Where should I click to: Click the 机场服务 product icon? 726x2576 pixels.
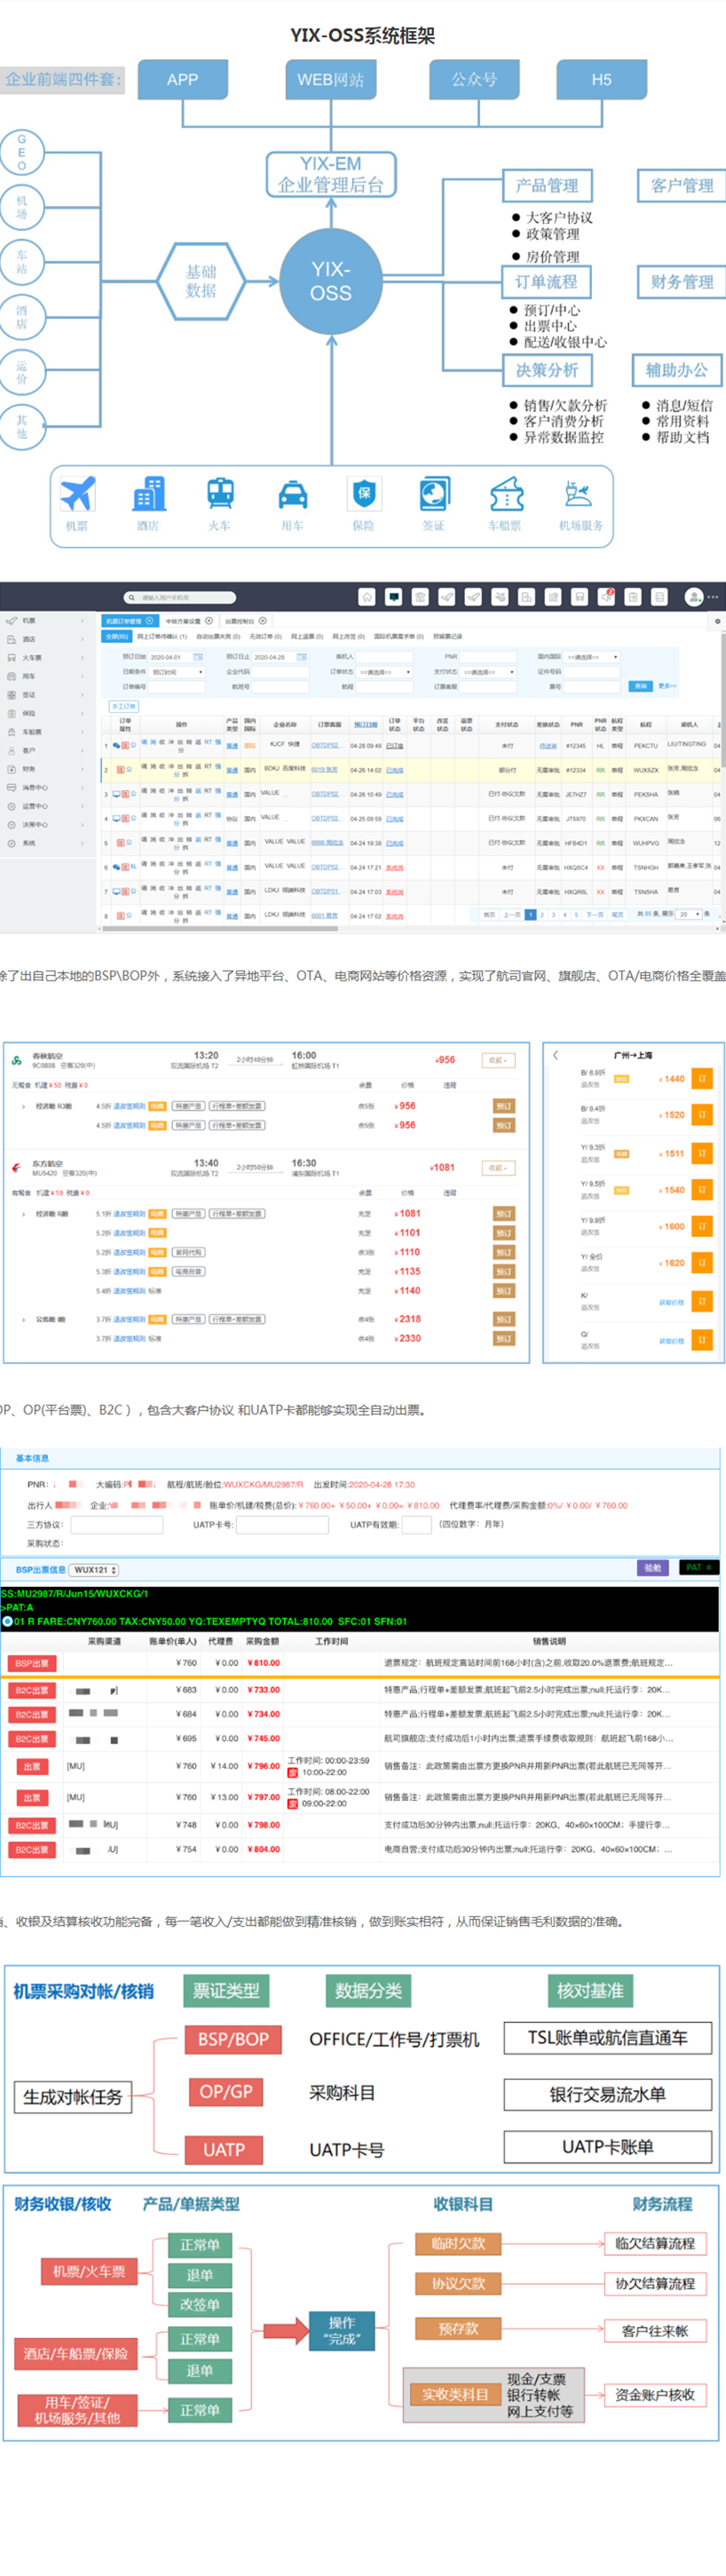(x=579, y=494)
